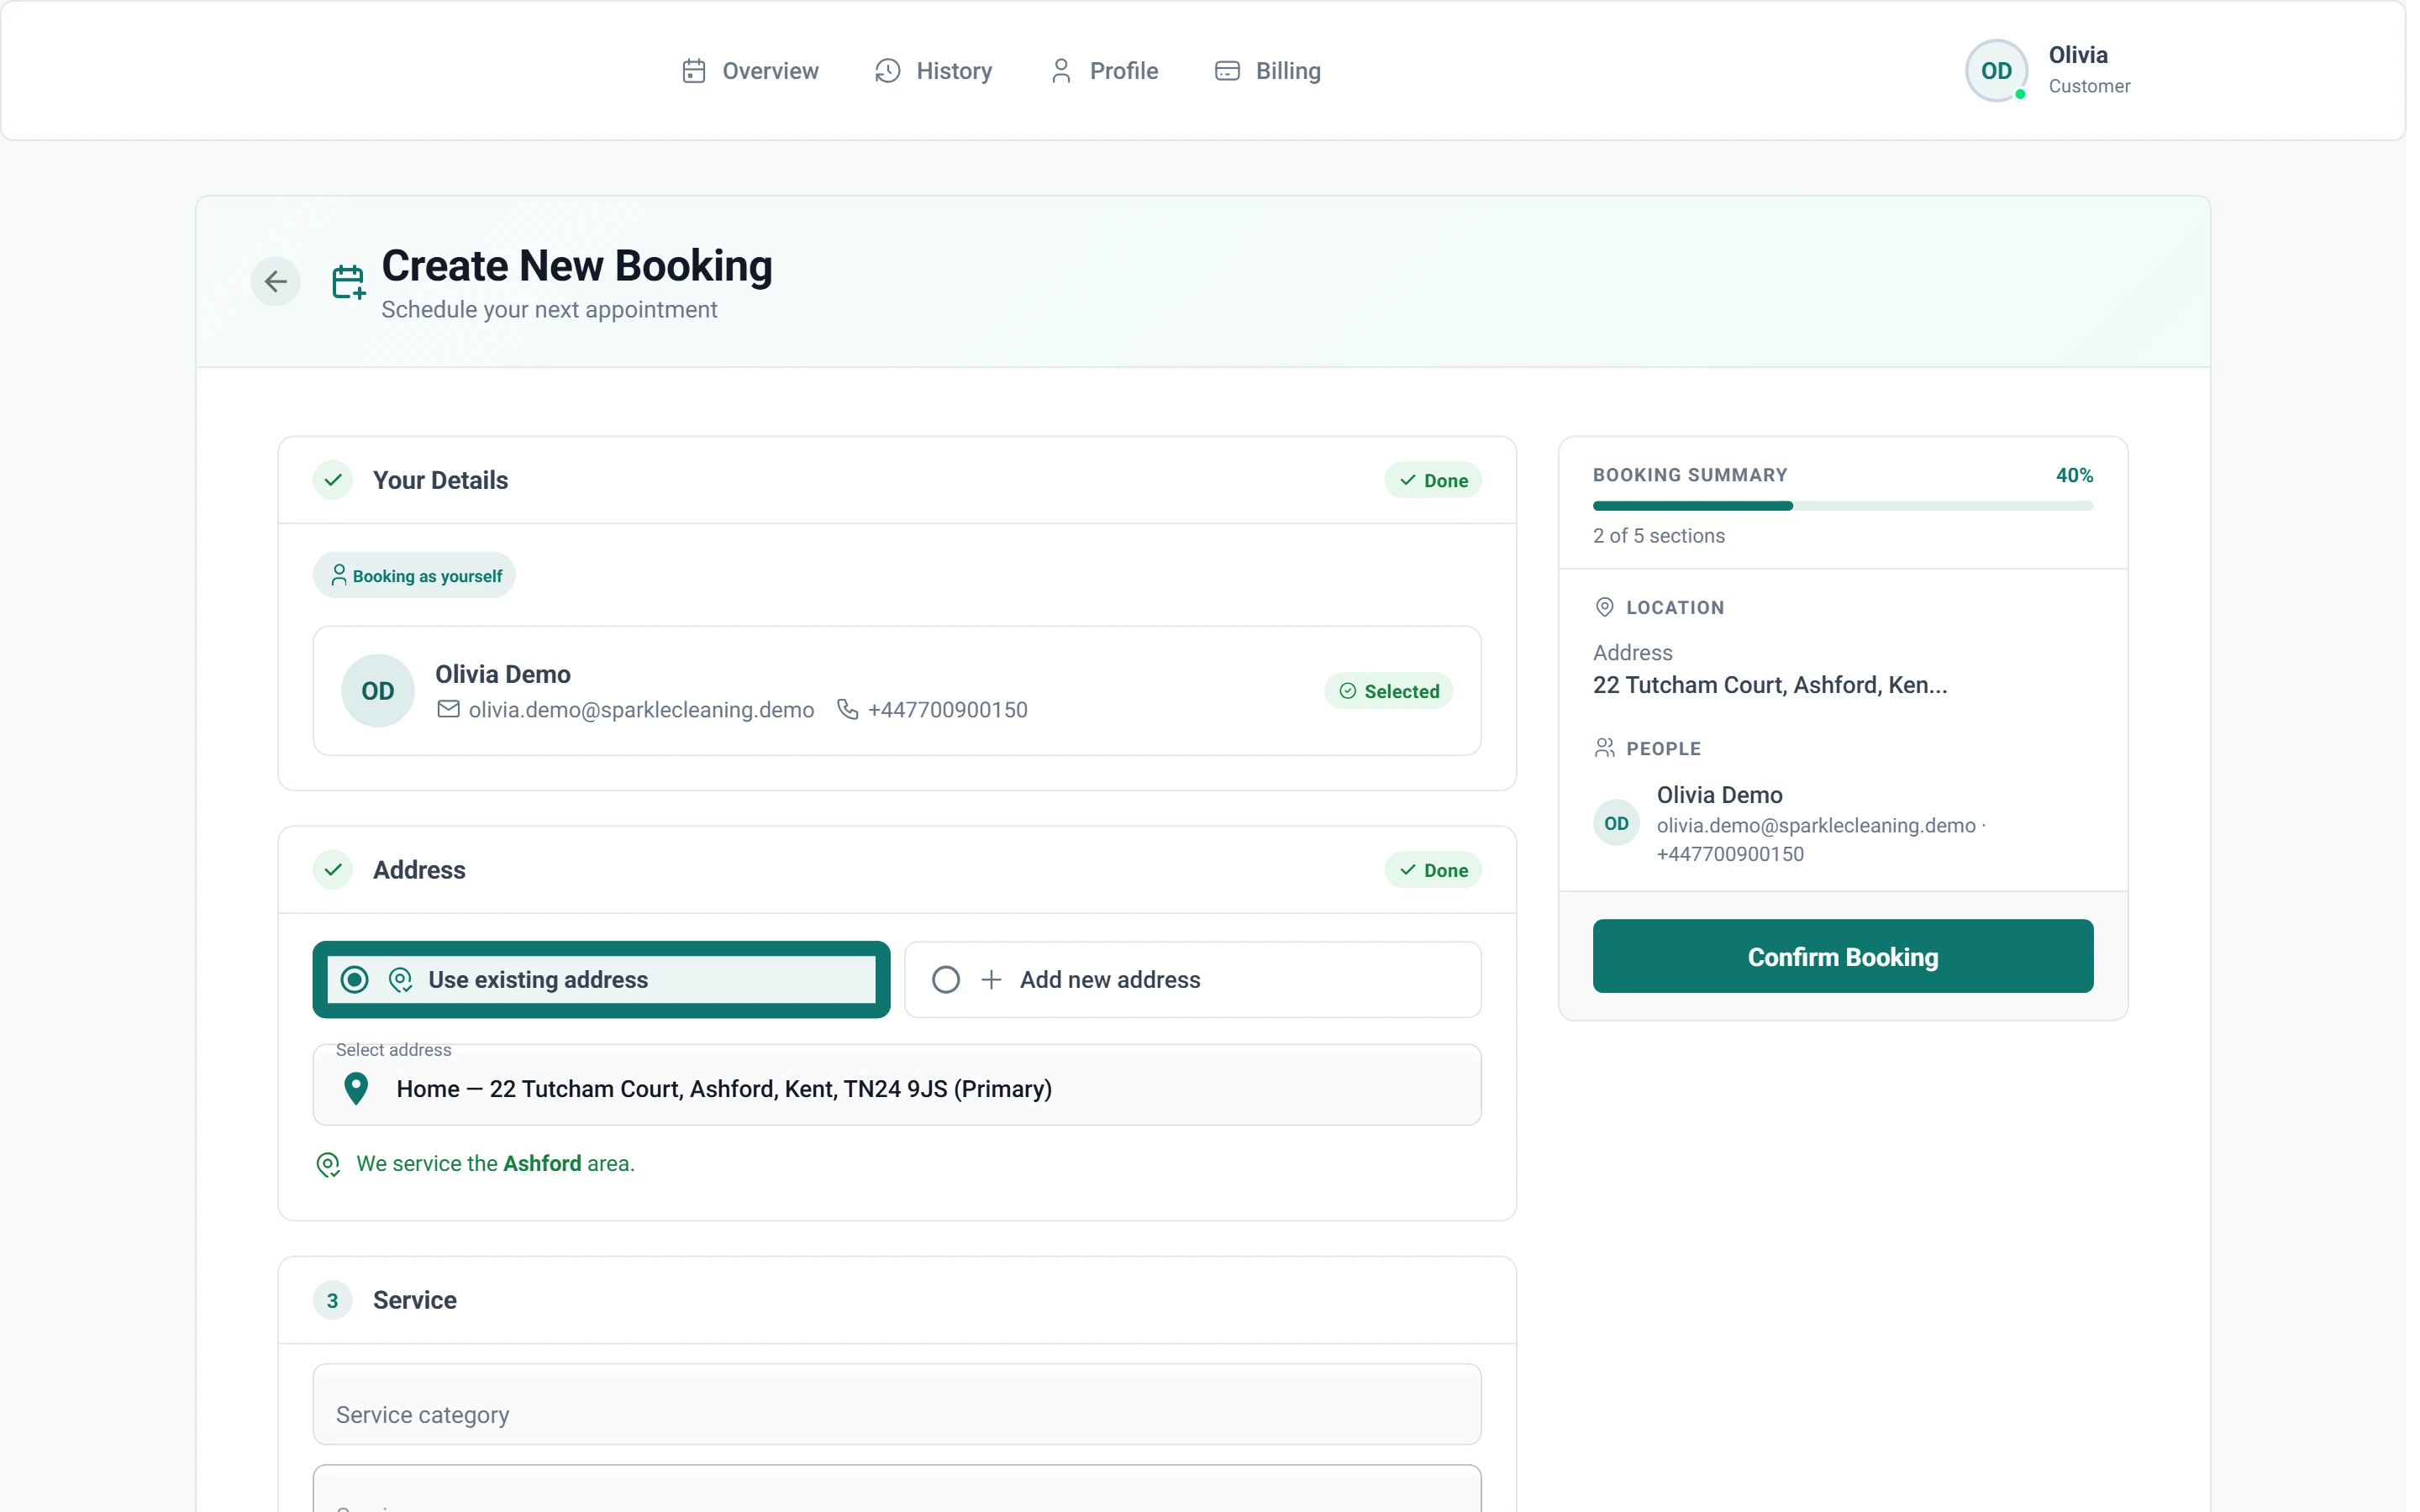Click the clock icon next to History

pyautogui.click(x=888, y=71)
